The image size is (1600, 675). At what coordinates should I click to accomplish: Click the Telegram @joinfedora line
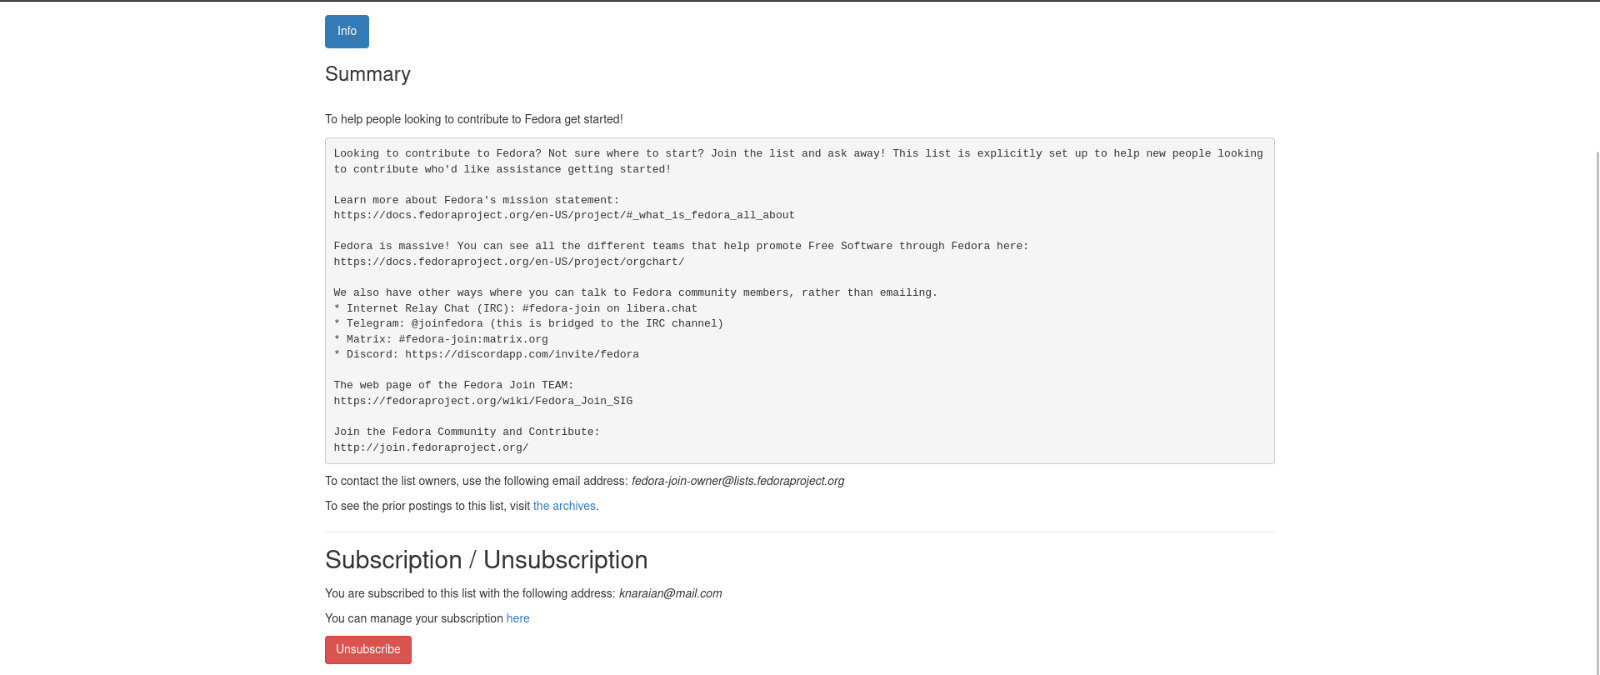pyautogui.click(x=529, y=324)
